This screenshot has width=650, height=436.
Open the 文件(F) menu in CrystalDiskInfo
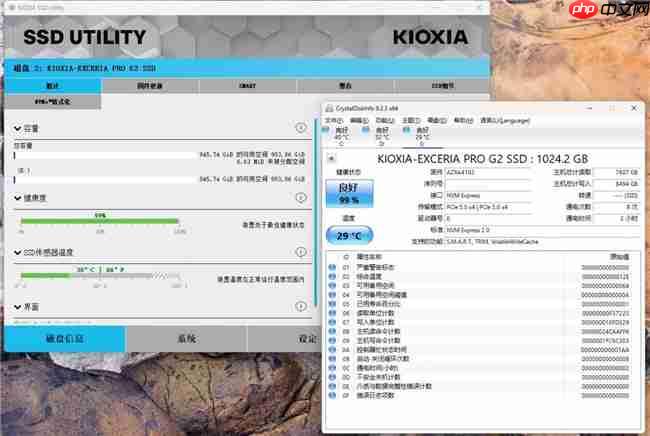pyautogui.click(x=333, y=121)
